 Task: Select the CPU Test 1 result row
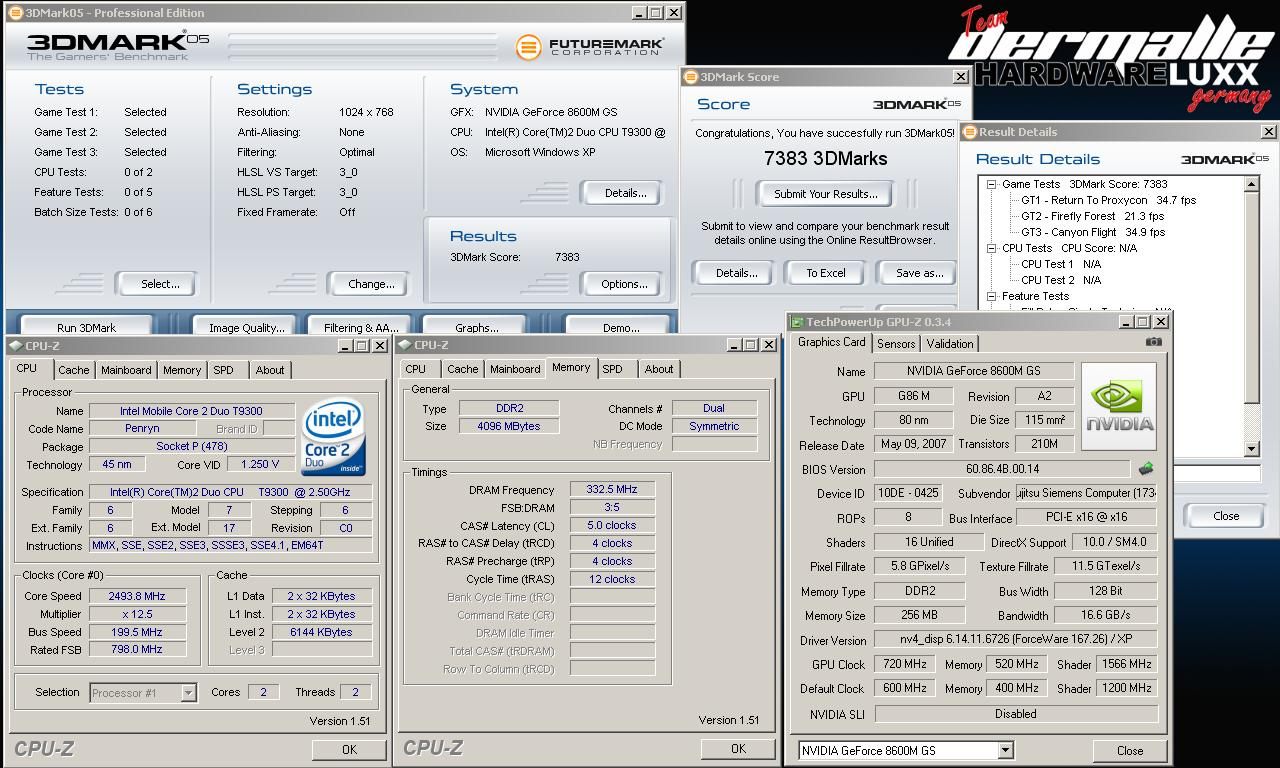click(x=1061, y=264)
